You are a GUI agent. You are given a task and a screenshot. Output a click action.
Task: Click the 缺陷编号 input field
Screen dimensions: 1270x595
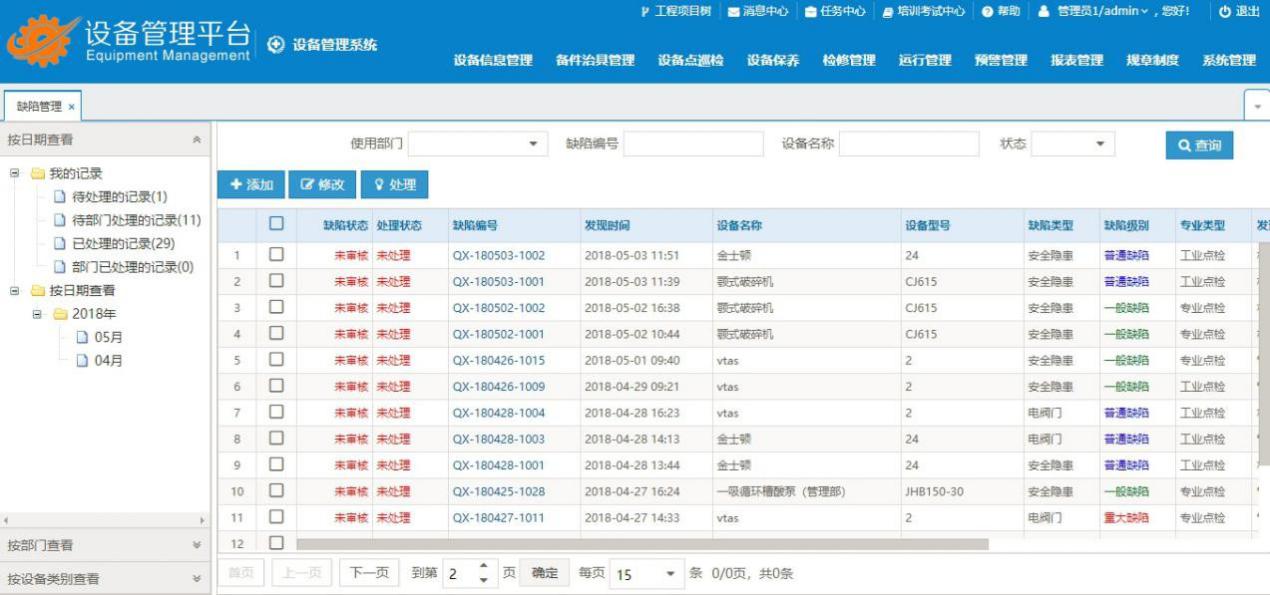tap(693, 144)
